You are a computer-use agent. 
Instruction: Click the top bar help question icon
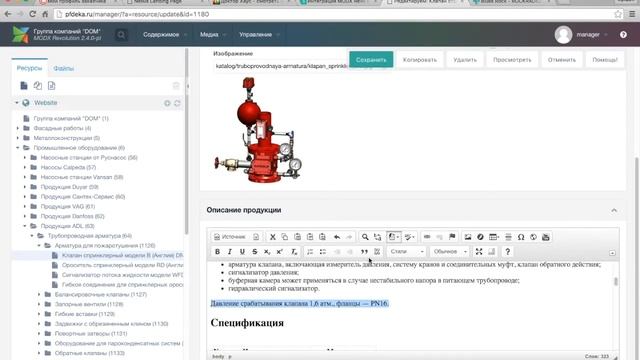coord(623,35)
